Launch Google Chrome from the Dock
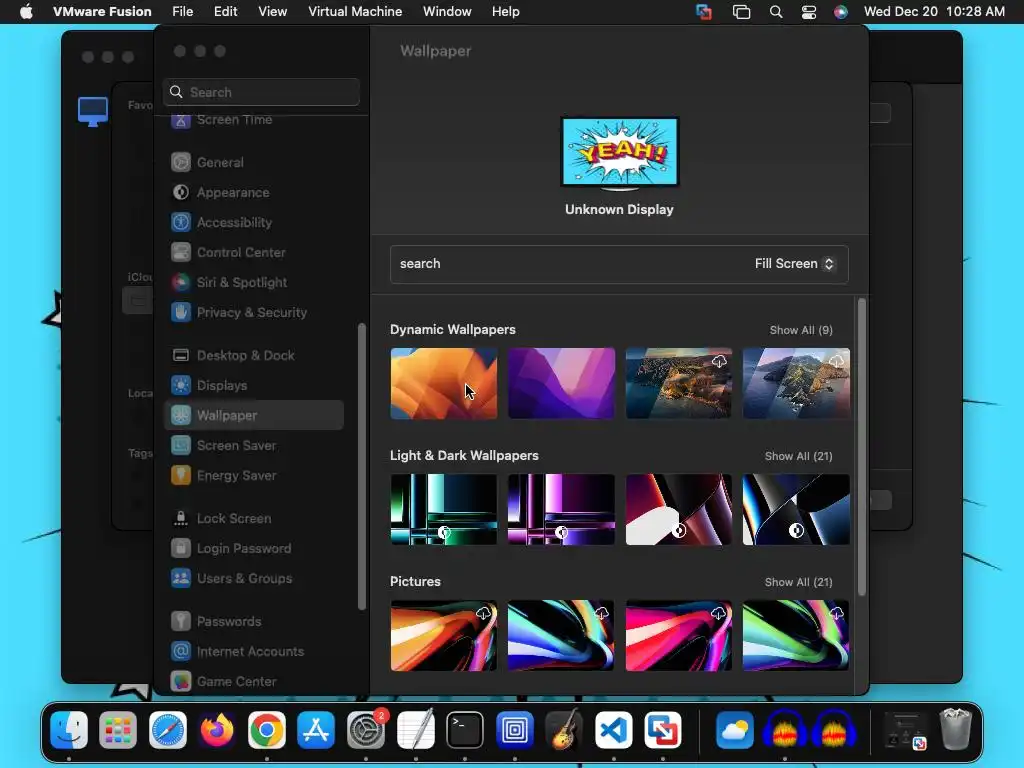This screenshot has width=1024, height=768. [266, 729]
